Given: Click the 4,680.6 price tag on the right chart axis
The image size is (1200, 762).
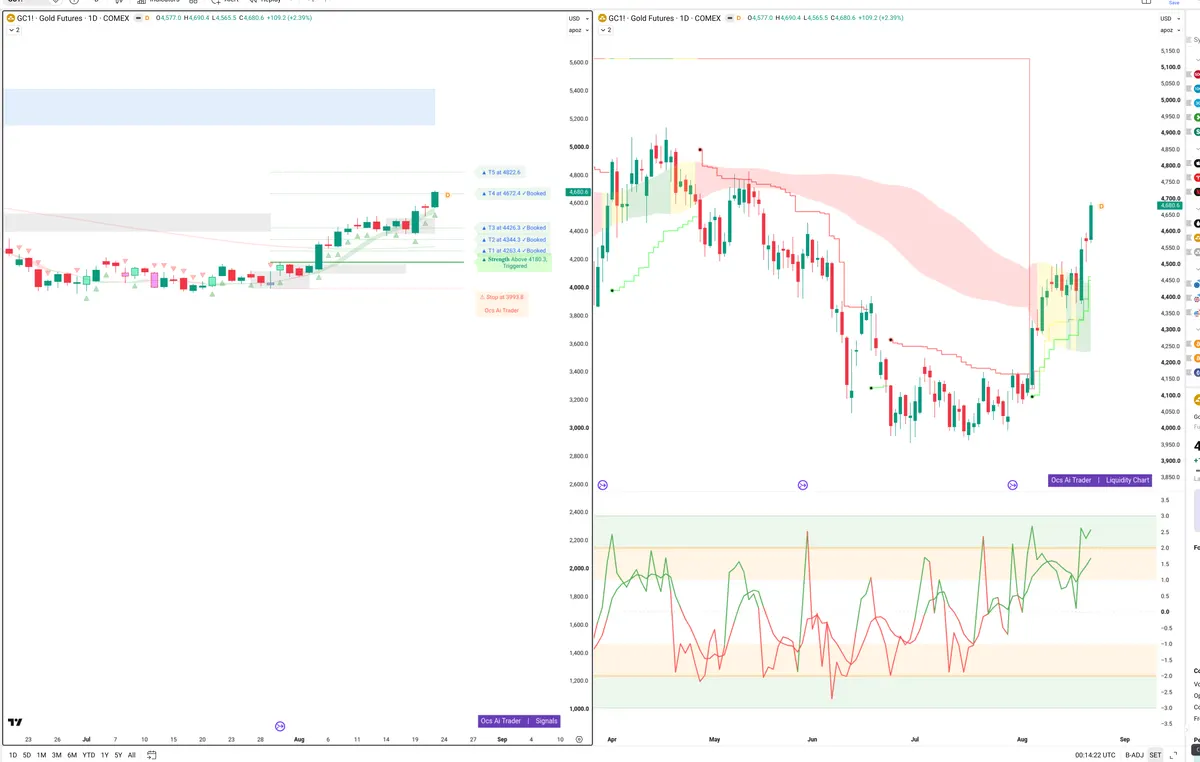Looking at the screenshot, I should point(1170,205).
